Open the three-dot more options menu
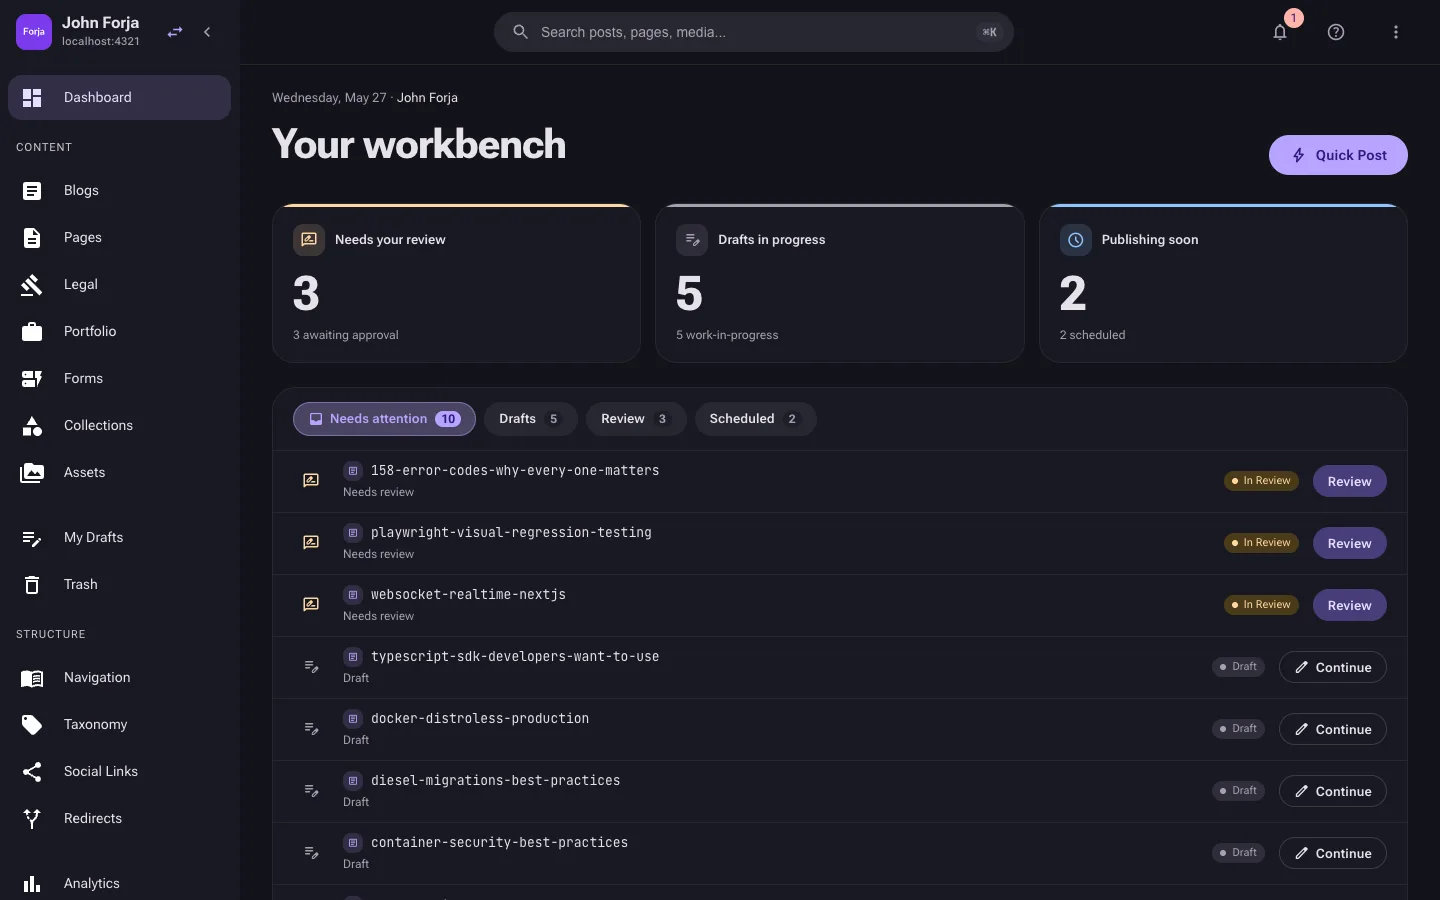Image resolution: width=1440 pixels, height=900 pixels. point(1396,32)
